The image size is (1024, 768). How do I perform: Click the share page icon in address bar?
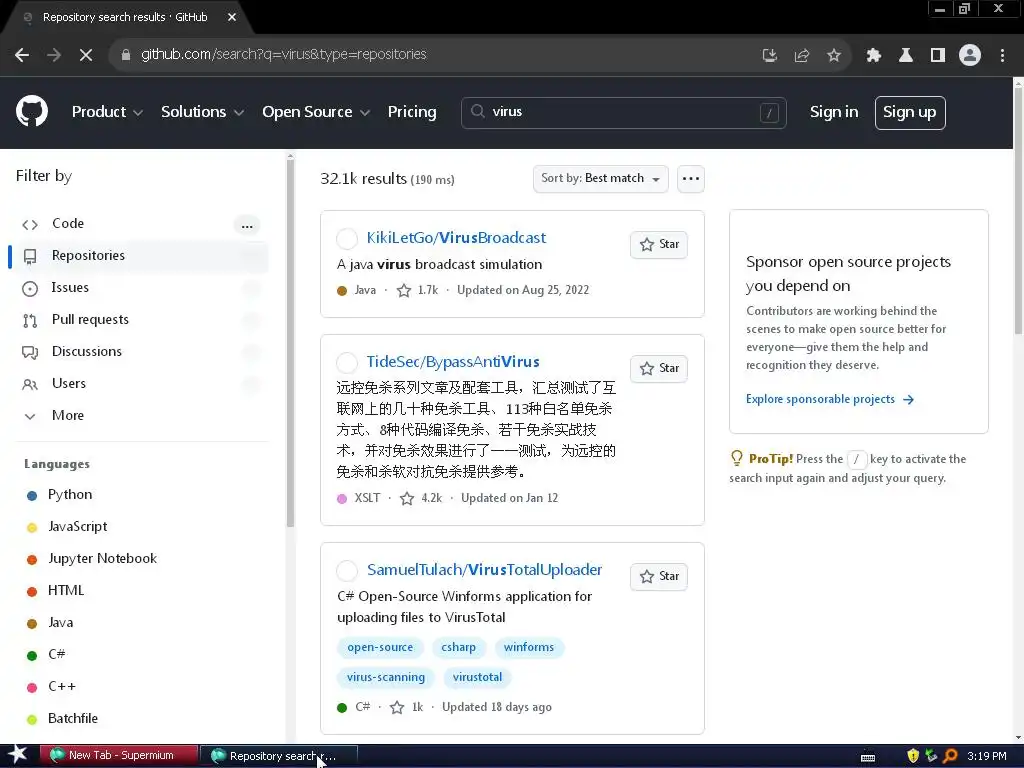(802, 56)
